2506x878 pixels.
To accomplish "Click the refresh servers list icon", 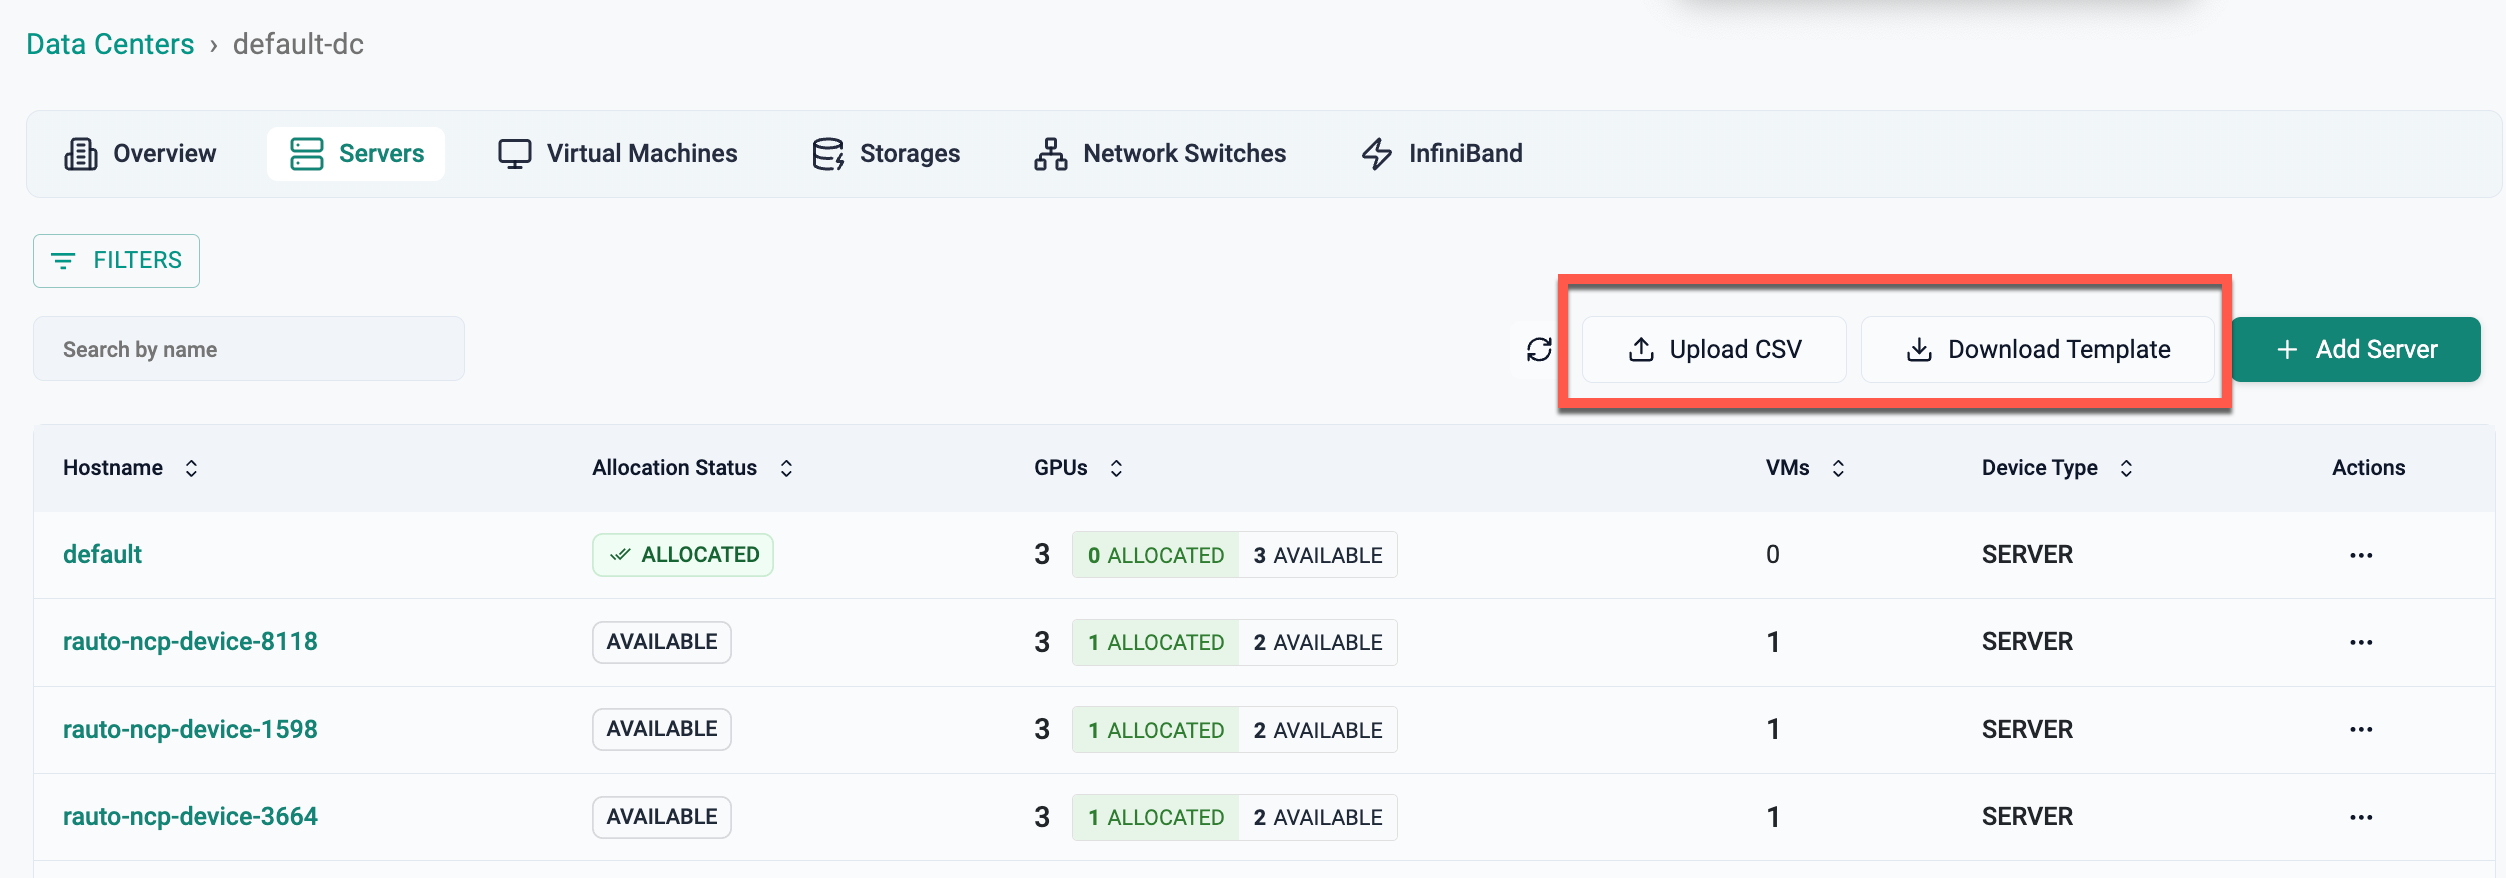I will click(x=1539, y=349).
